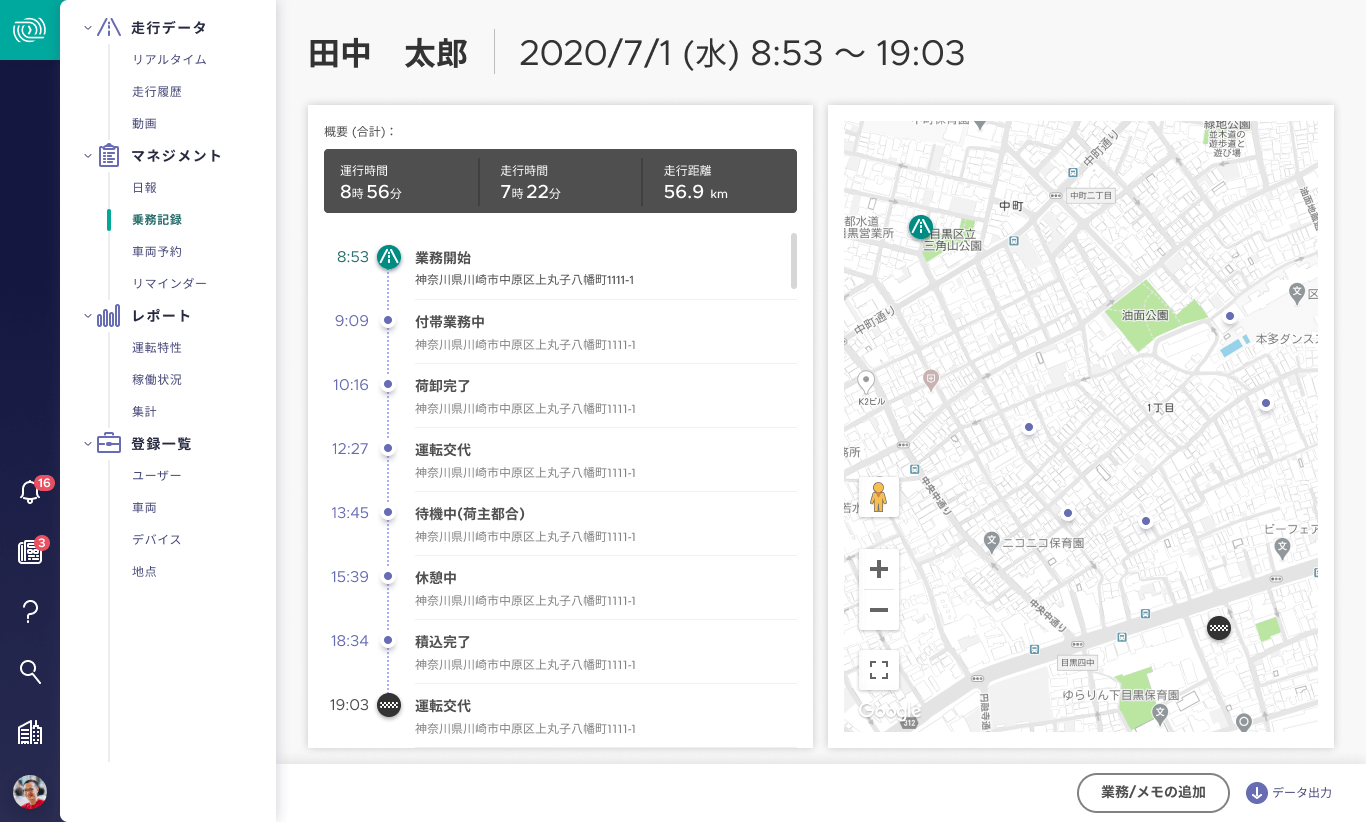Click the company building icon in sidebar

coord(30,732)
